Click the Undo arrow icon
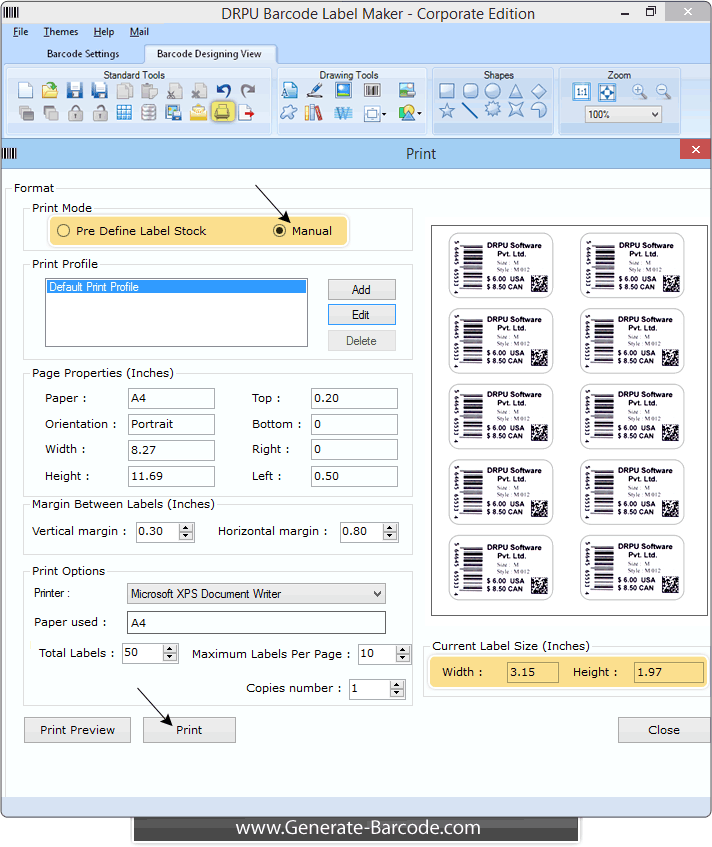 (222, 91)
